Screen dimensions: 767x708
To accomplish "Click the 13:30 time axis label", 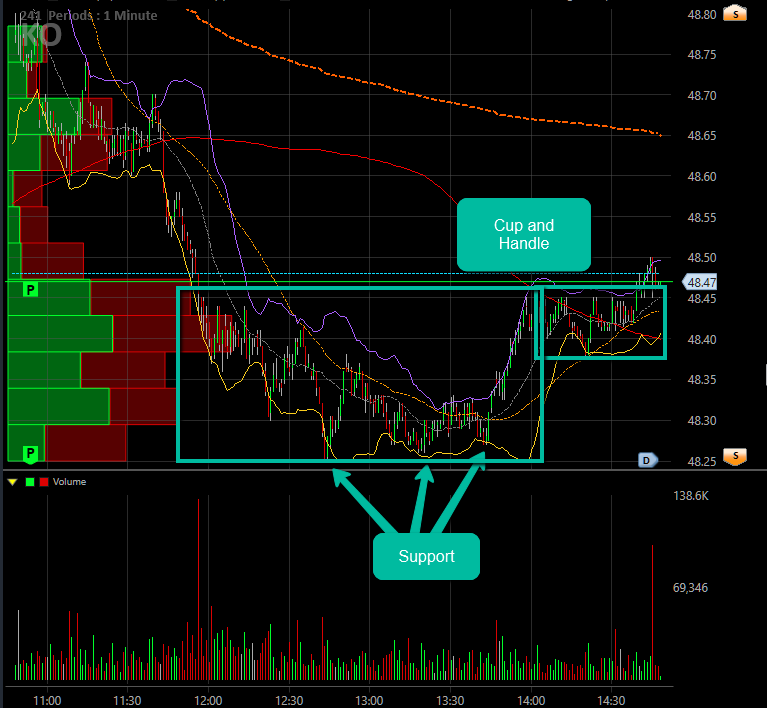I will coord(450,701).
